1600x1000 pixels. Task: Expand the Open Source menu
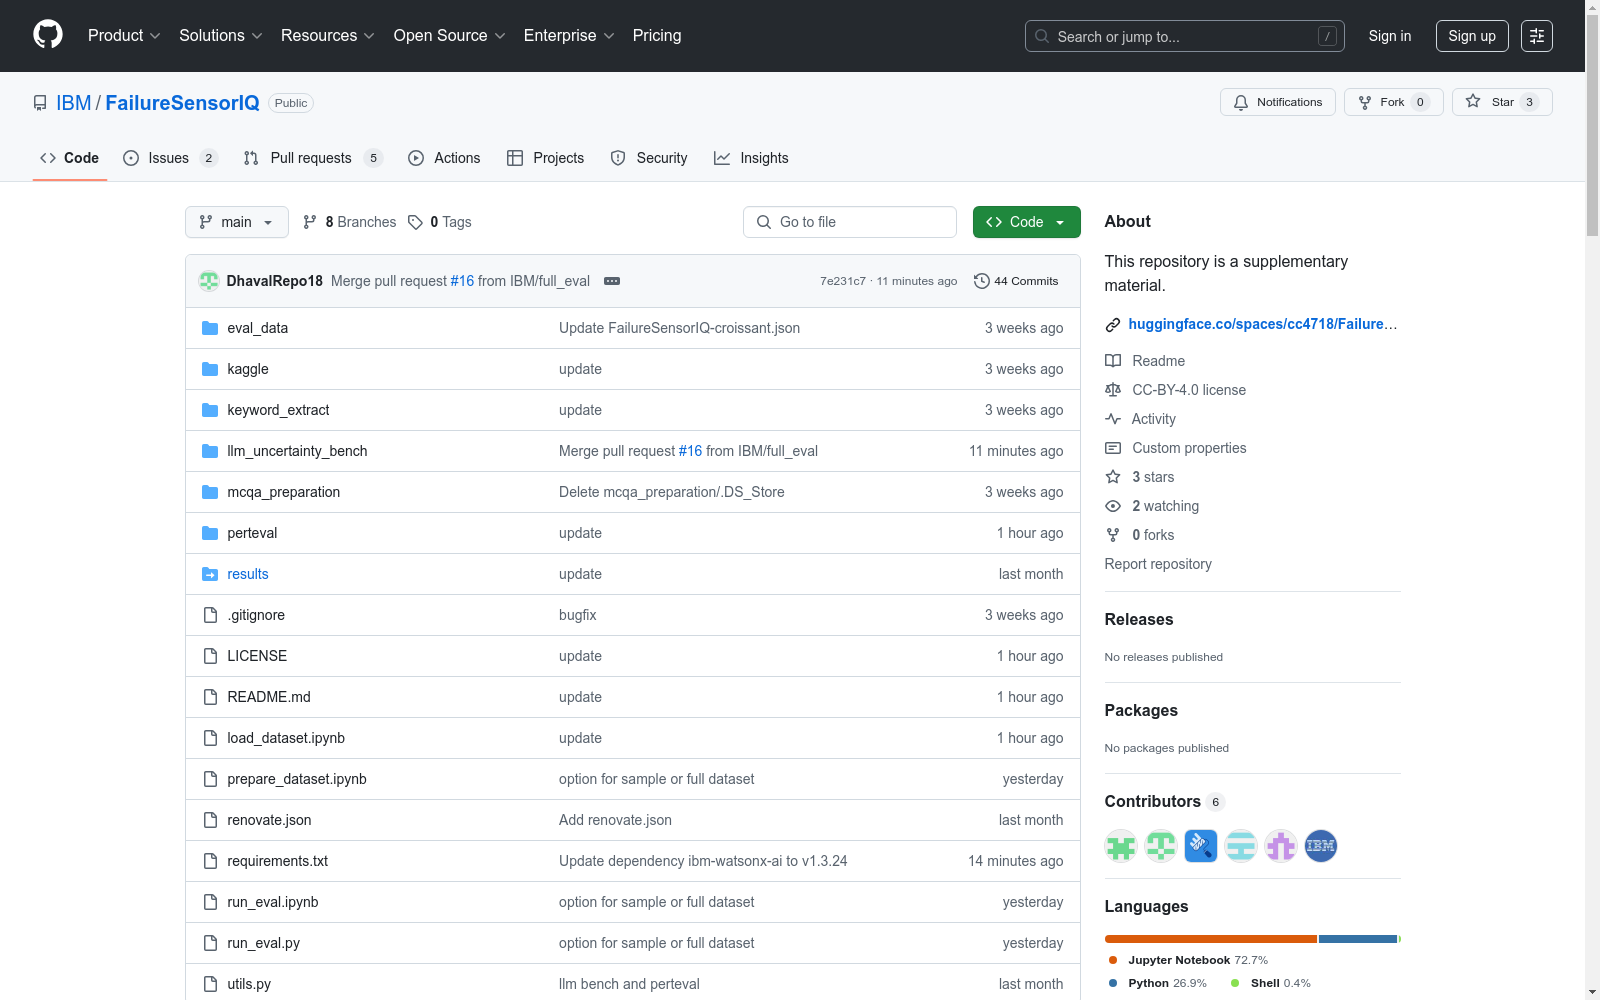(x=450, y=36)
